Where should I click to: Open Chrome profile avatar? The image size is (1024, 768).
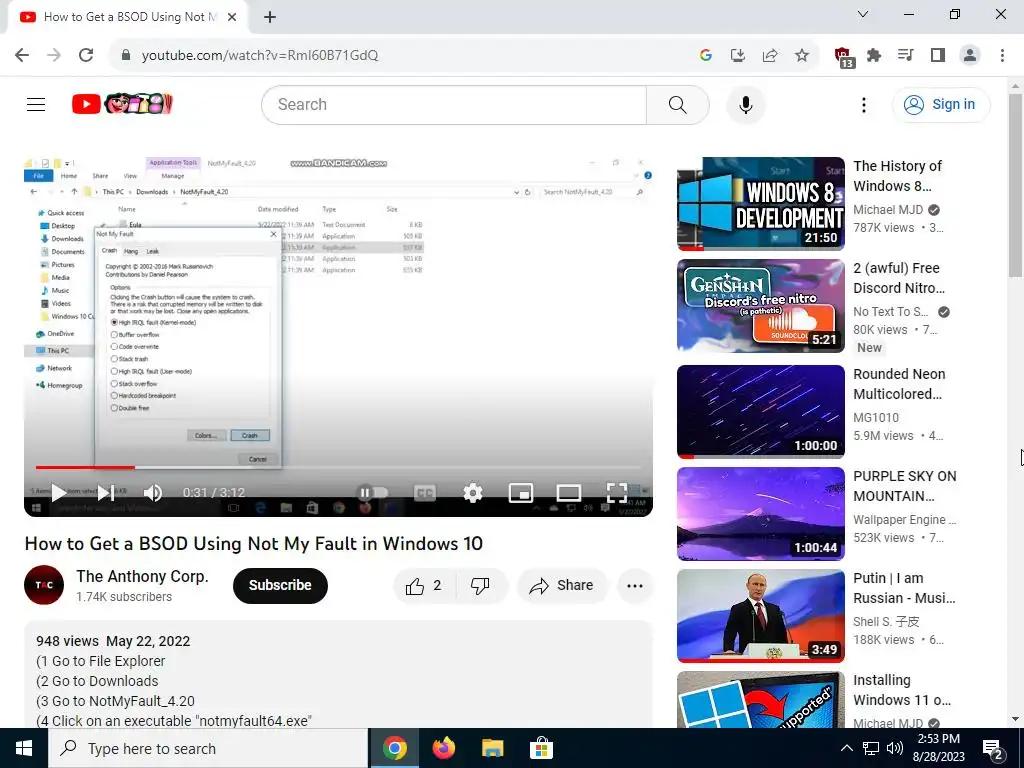point(970,55)
